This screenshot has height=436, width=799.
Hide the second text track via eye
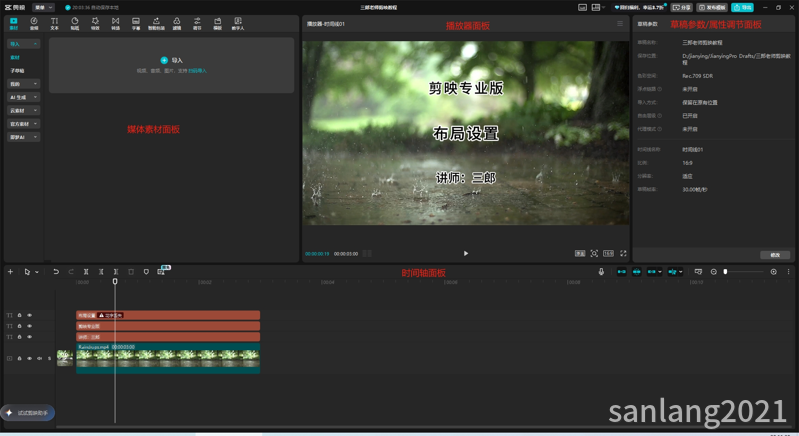pos(30,326)
